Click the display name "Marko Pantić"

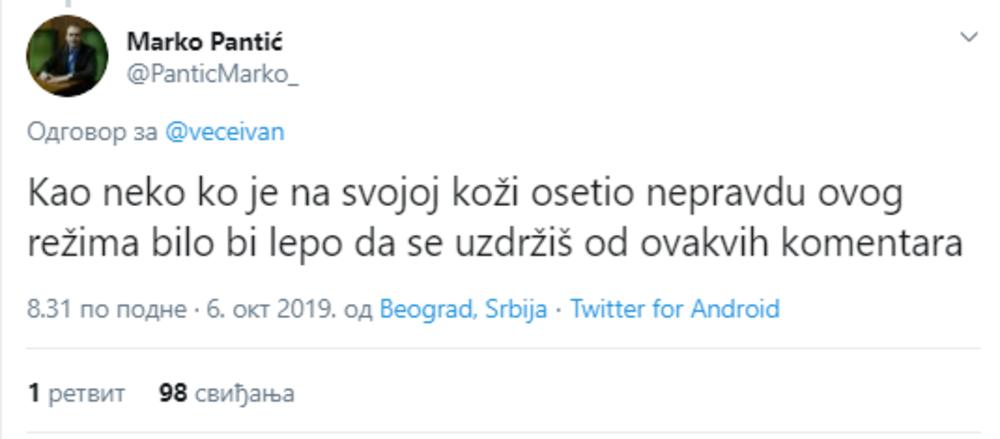(205, 42)
